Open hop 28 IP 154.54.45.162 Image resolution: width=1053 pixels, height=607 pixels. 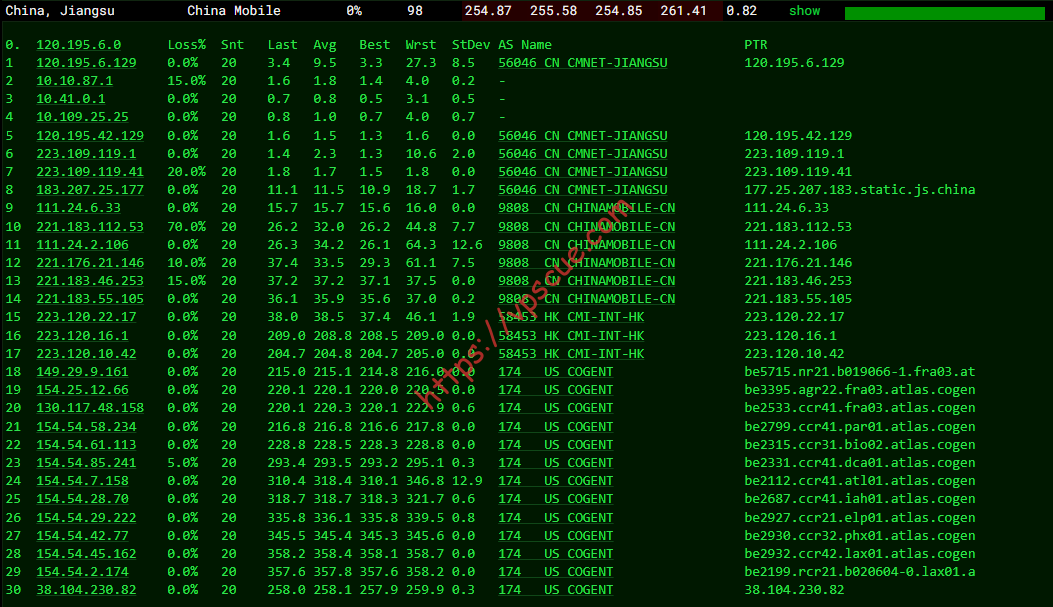86,555
